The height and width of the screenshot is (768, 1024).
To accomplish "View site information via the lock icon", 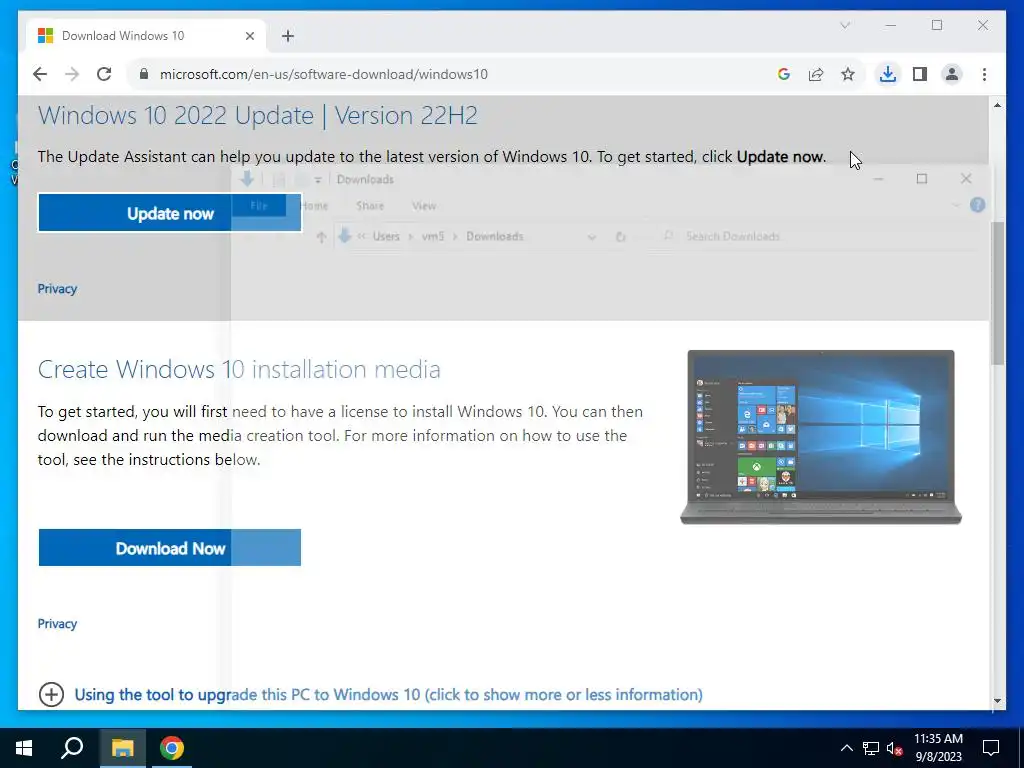I will pyautogui.click(x=144, y=74).
